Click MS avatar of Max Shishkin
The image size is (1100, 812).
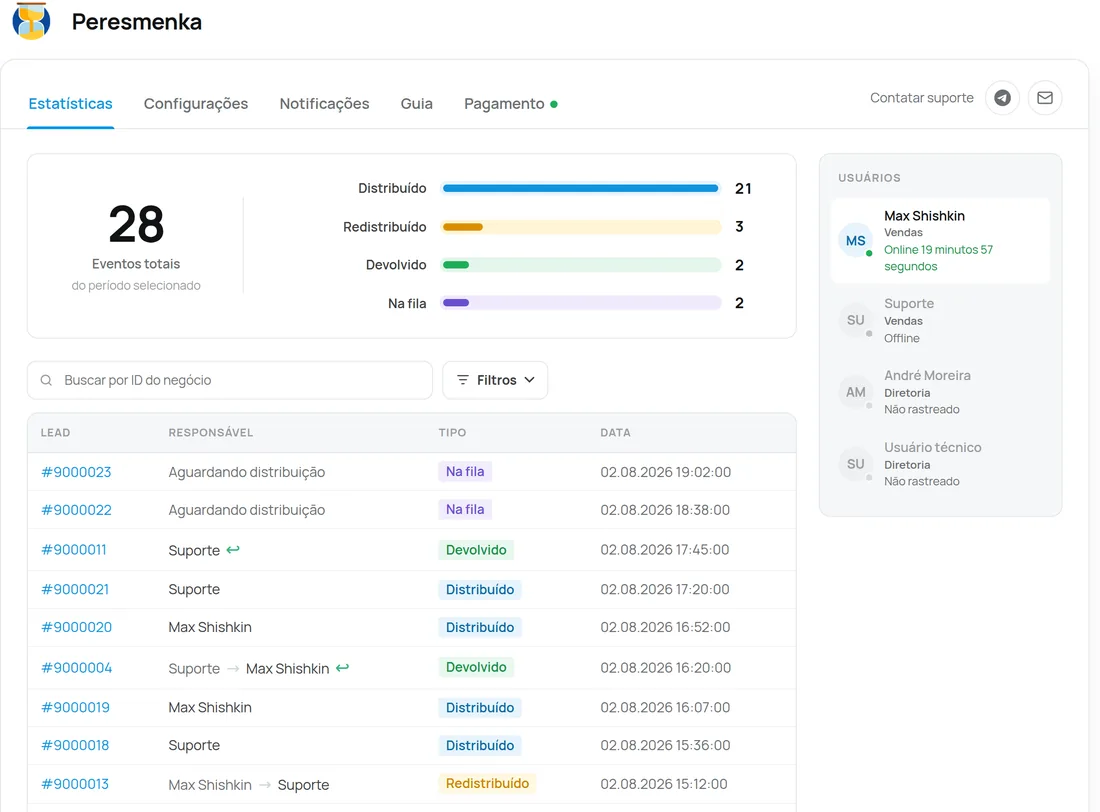[855, 241]
